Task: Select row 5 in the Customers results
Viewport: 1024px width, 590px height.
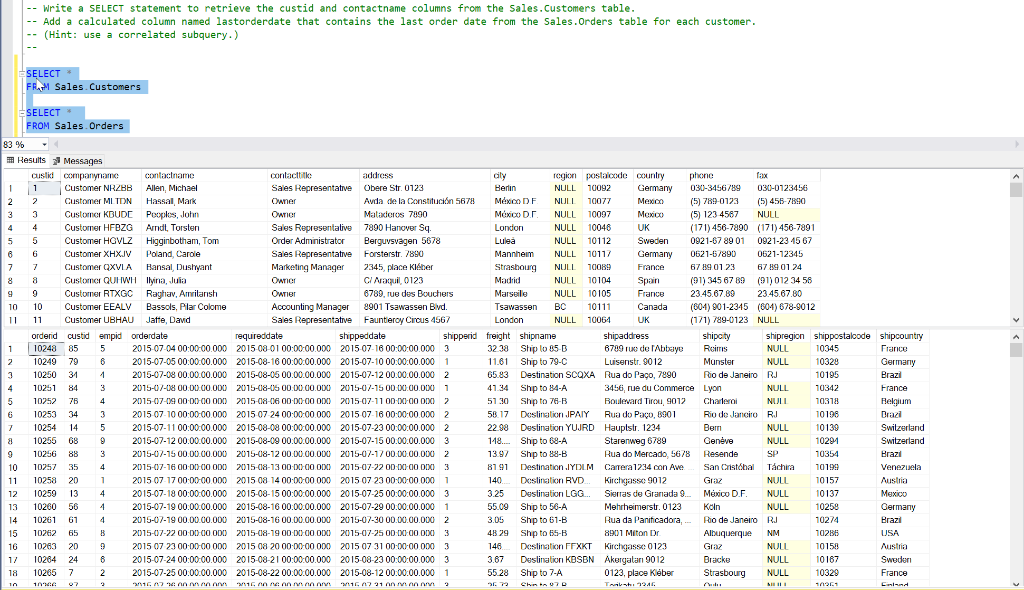Action: tap(9, 241)
